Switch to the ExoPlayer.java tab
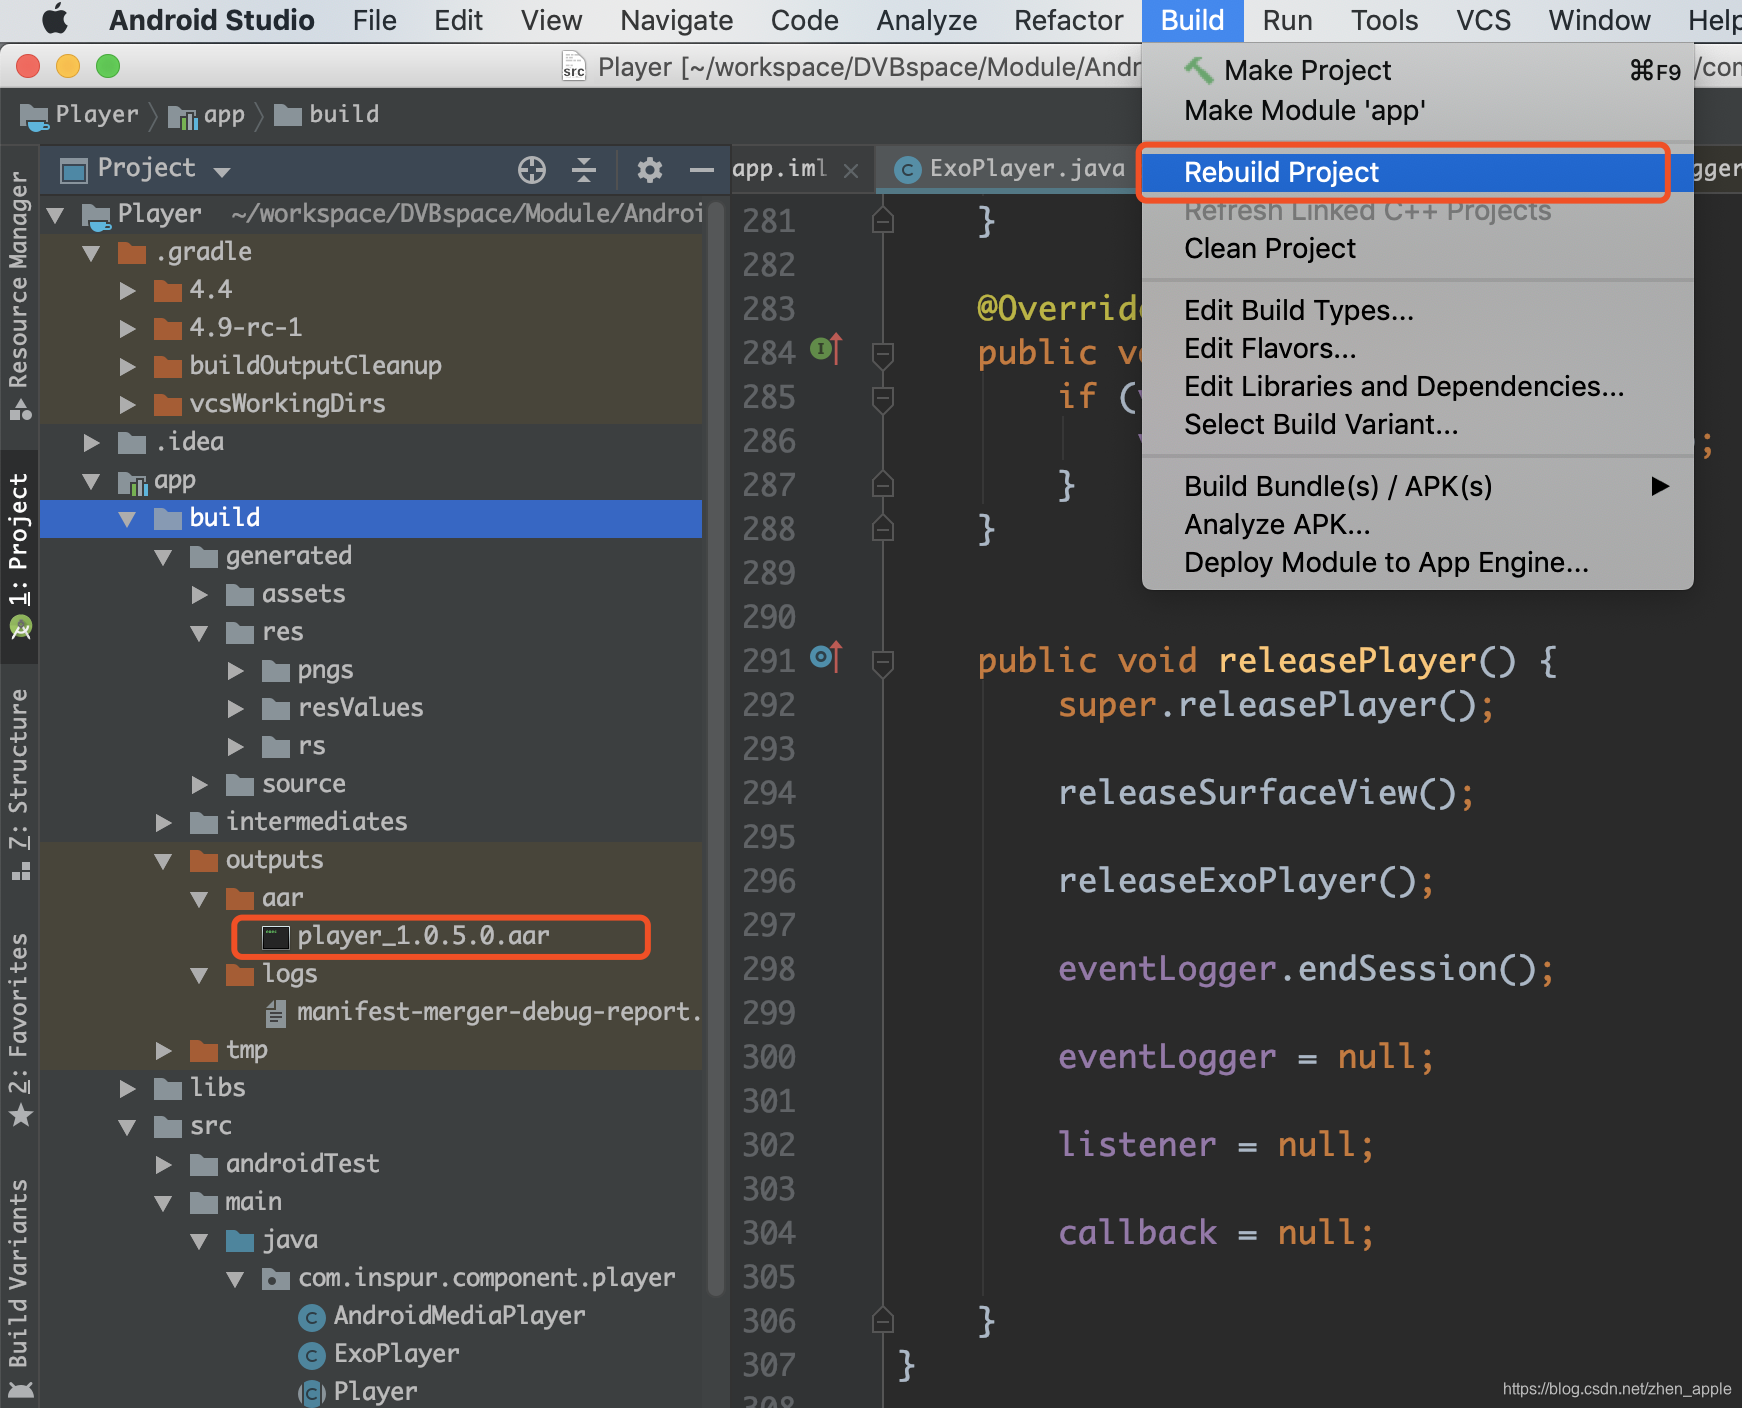The height and width of the screenshot is (1408, 1742). tap(1008, 169)
